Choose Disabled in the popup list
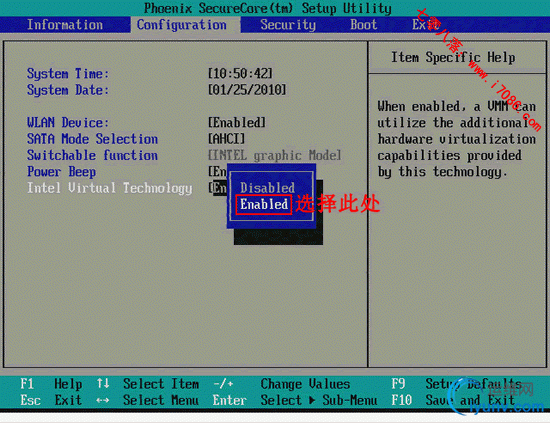Image resolution: width=550 pixels, height=423 pixels. (267, 188)
